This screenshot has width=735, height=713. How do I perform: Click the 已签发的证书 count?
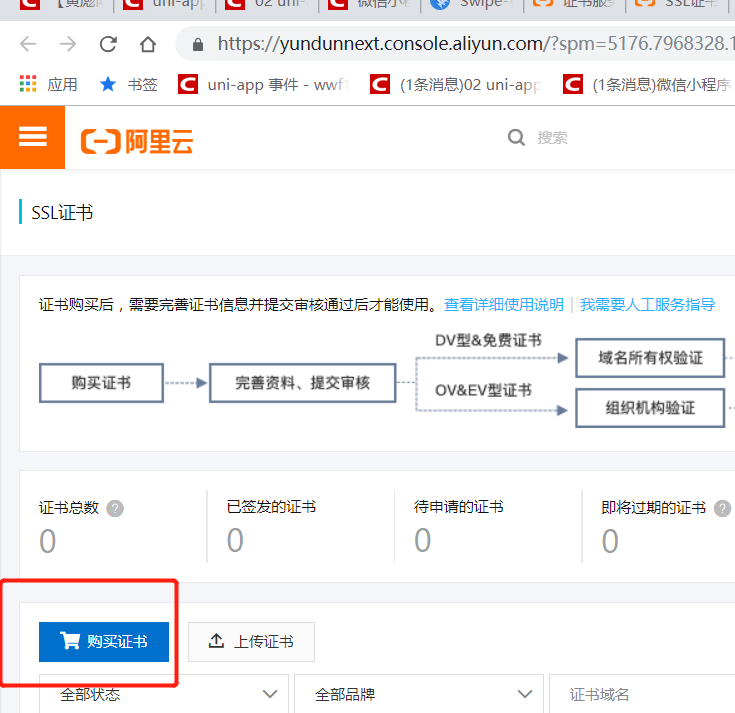coord(235,540)
